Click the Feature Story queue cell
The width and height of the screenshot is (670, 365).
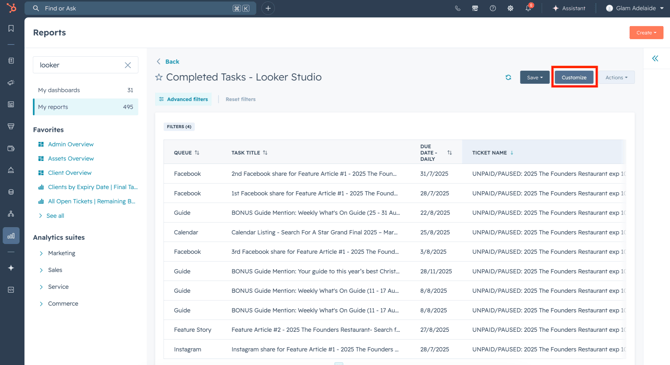pyautogui.click(x=192, y=330)
